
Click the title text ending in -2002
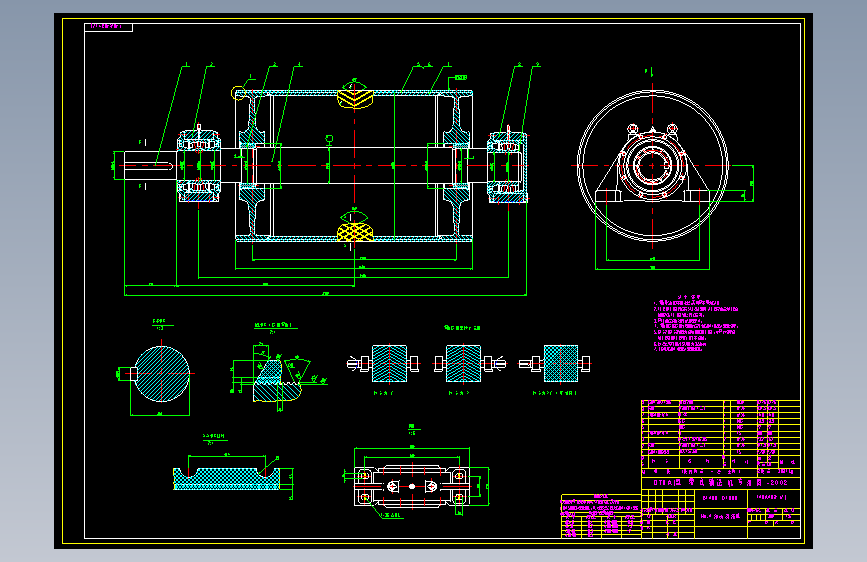point(720,482)
